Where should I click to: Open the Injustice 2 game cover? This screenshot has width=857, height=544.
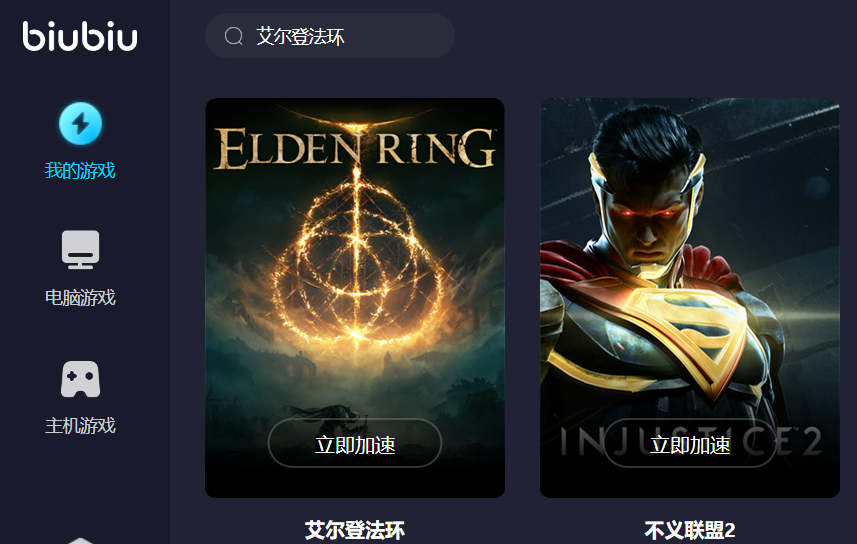tap(690, 298)
